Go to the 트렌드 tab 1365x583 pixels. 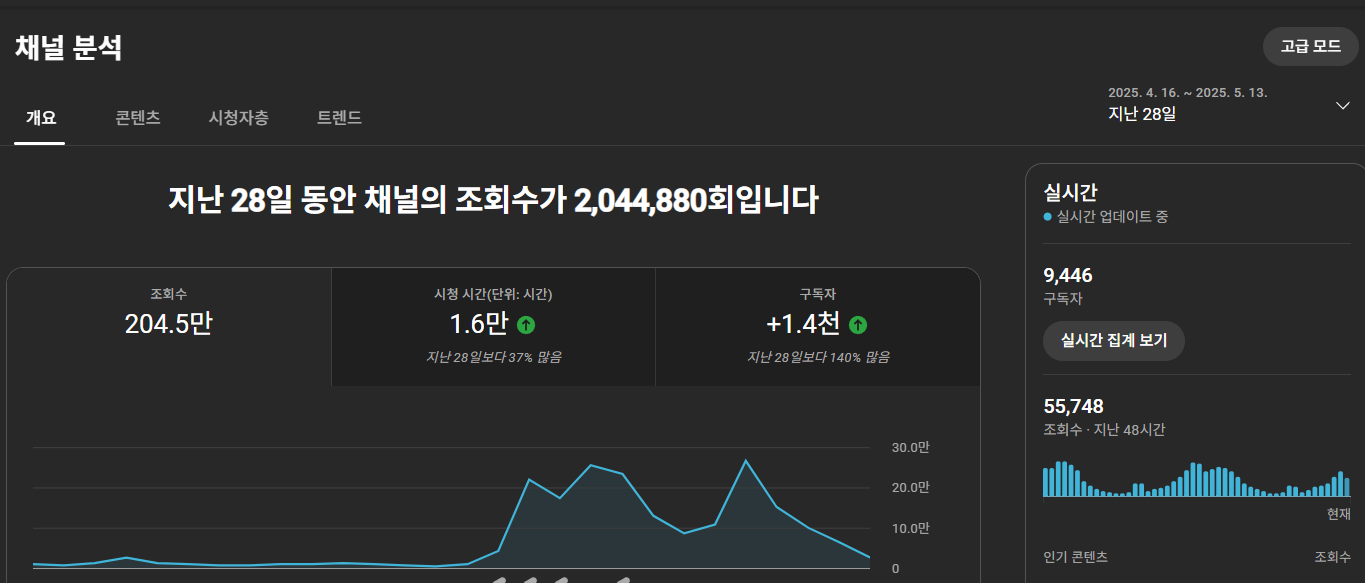(x=339, y=117)
